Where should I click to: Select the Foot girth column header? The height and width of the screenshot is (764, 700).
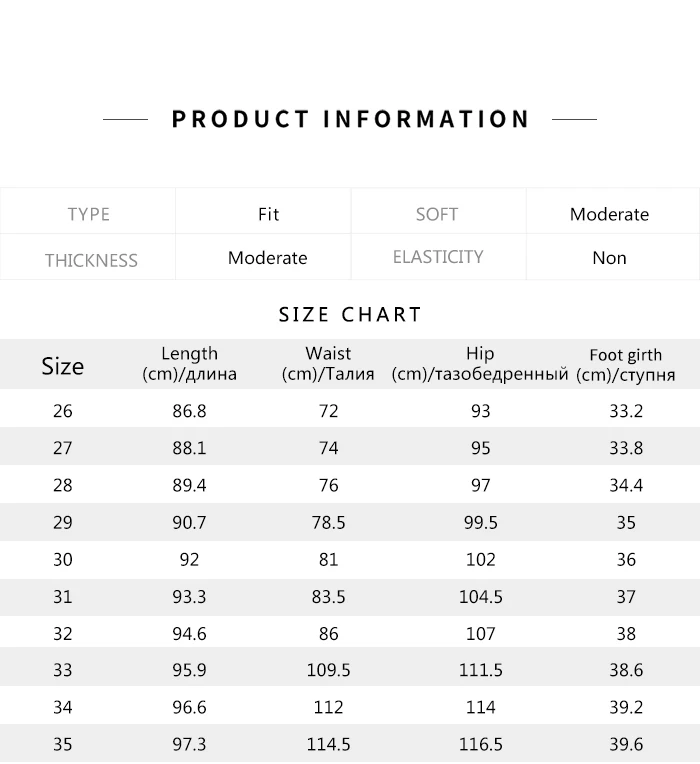coord(626,365)
